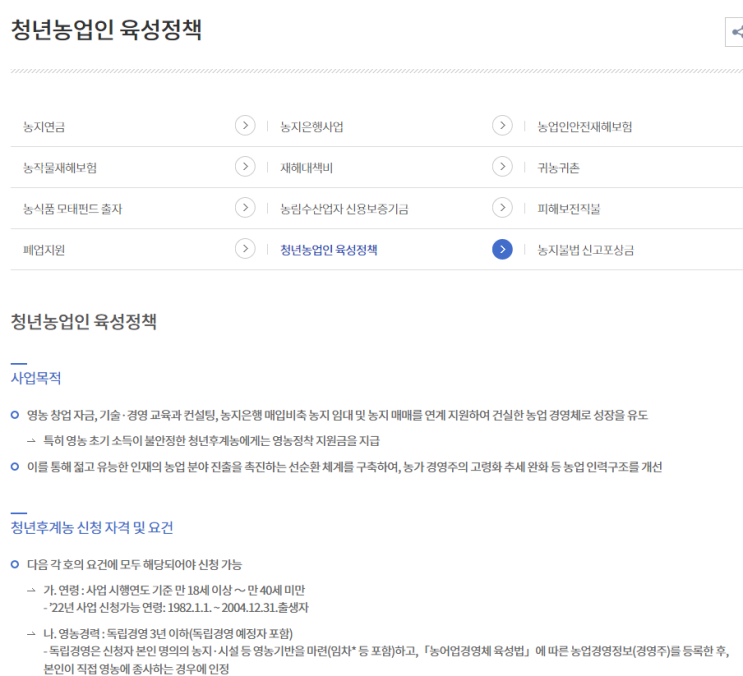
Task: Click the arrow icon beside 농작물재해보험
Action: coord(245,167)
